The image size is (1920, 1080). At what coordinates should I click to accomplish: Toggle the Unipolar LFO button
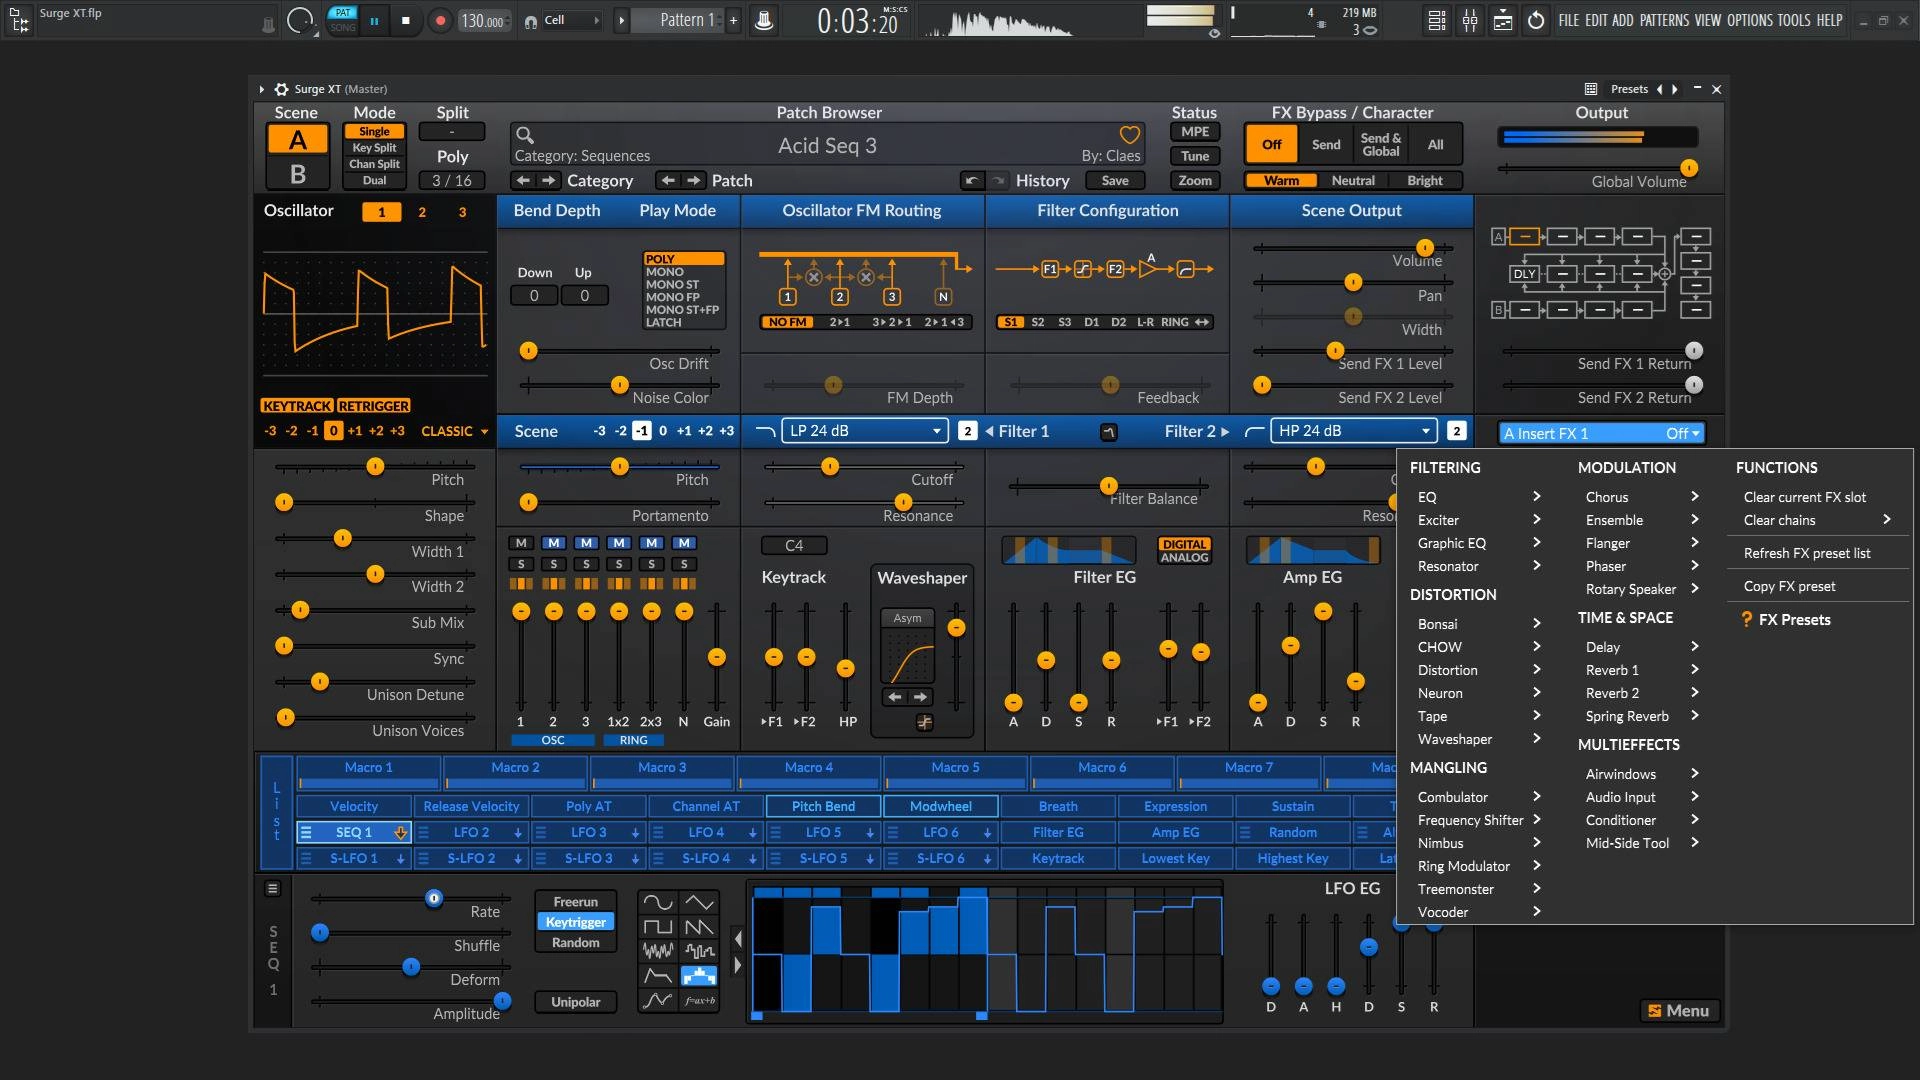pos(576,1002)
